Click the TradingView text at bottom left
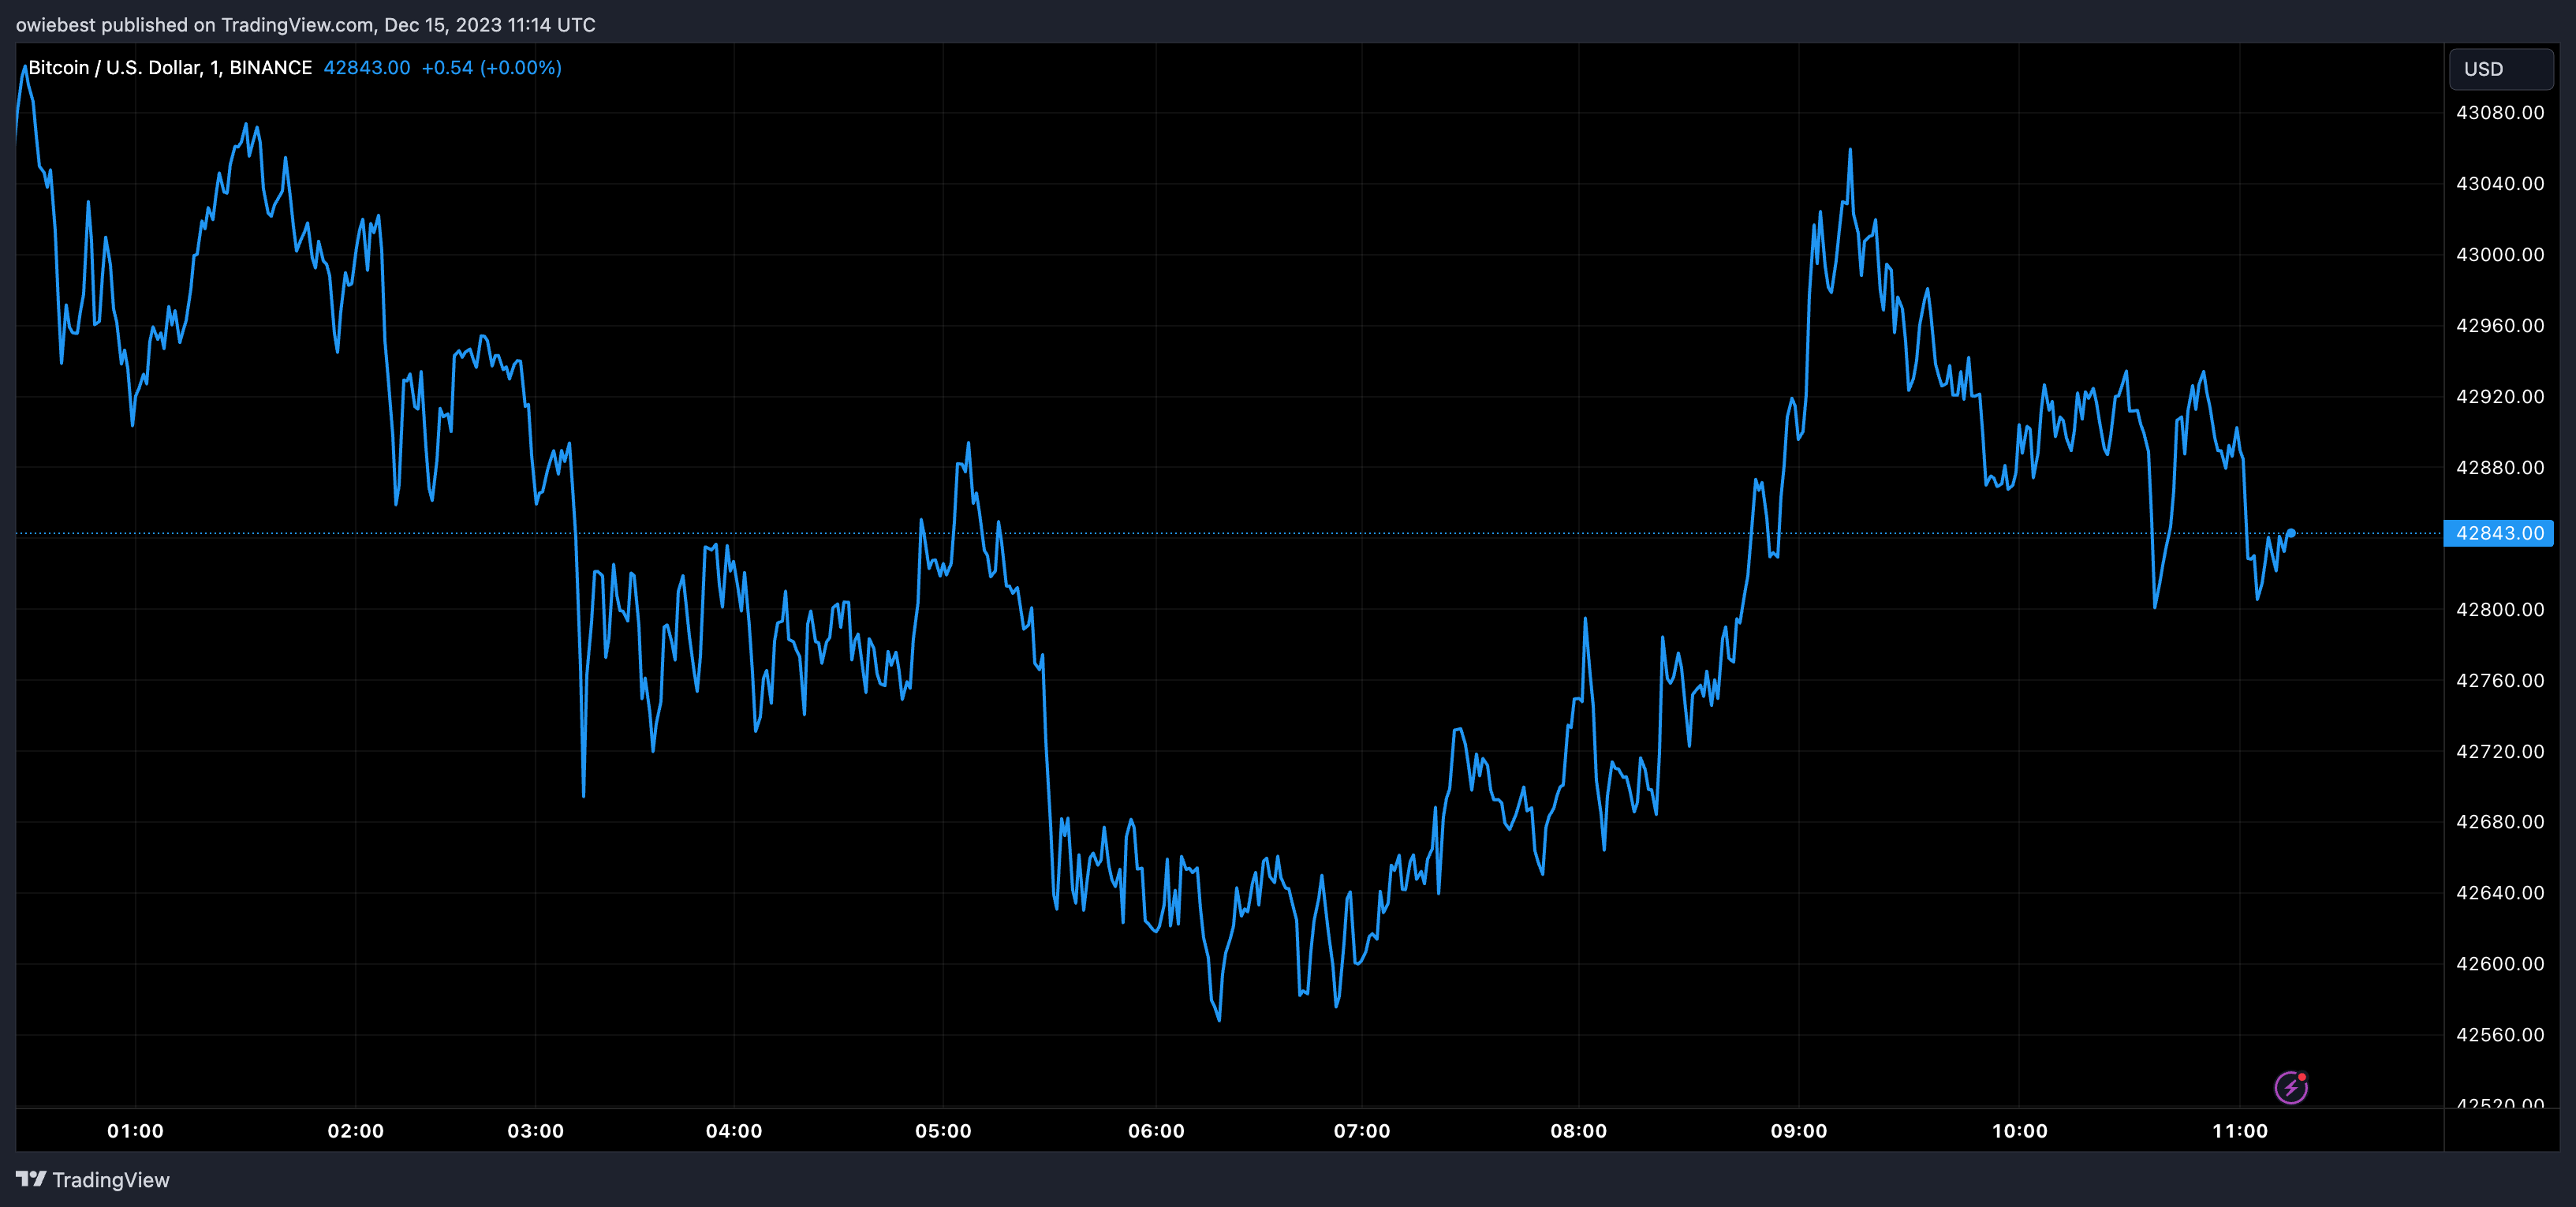Image resolution: width=2576 pixels, height=1207 pixels. coord(110,1180)
